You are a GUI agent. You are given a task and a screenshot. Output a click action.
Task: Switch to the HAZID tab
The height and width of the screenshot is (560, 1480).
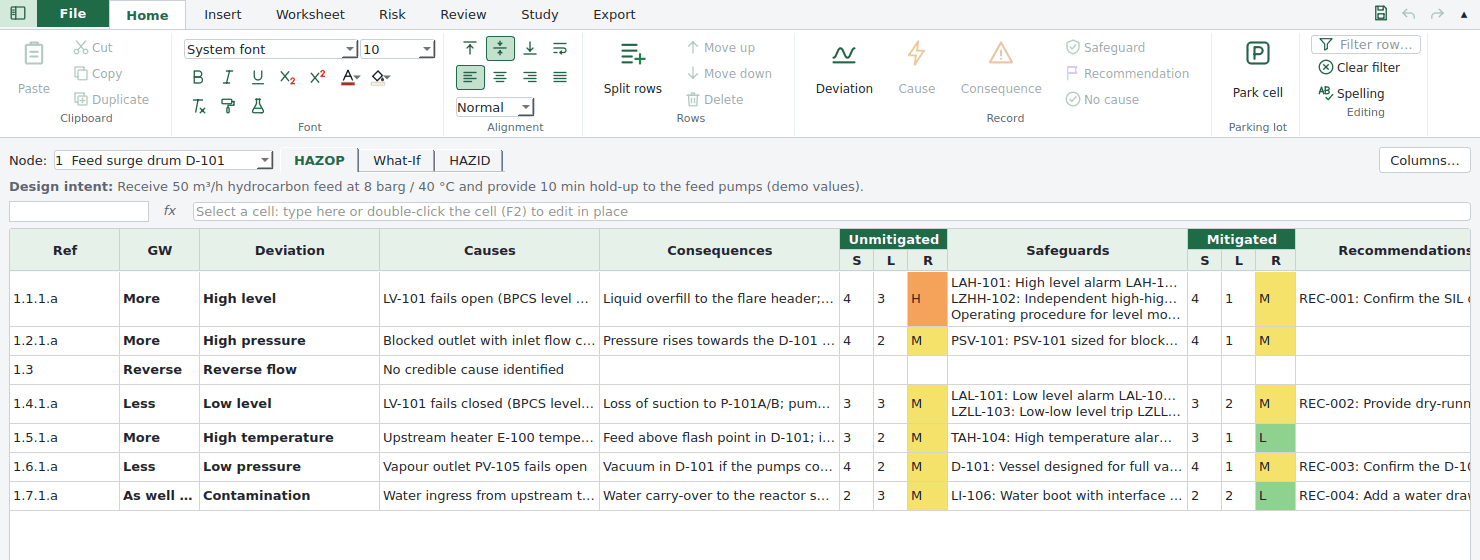pos(470,160)
